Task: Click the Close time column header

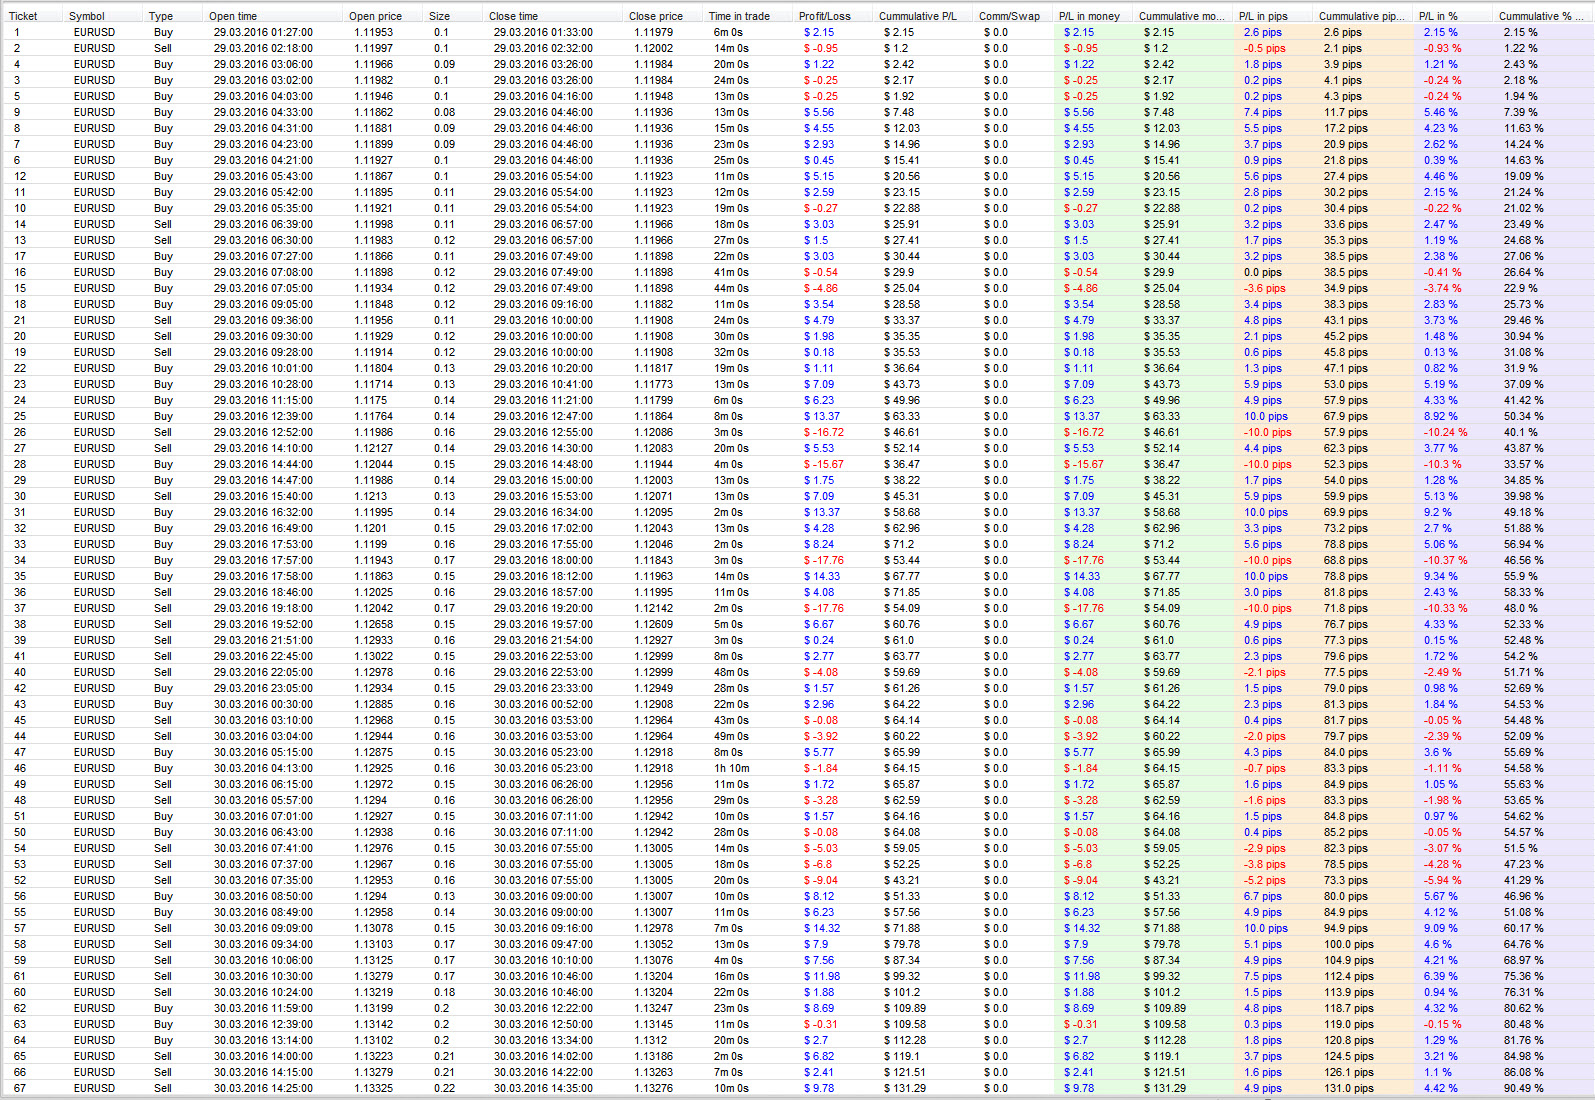Action: click(513, 16)
